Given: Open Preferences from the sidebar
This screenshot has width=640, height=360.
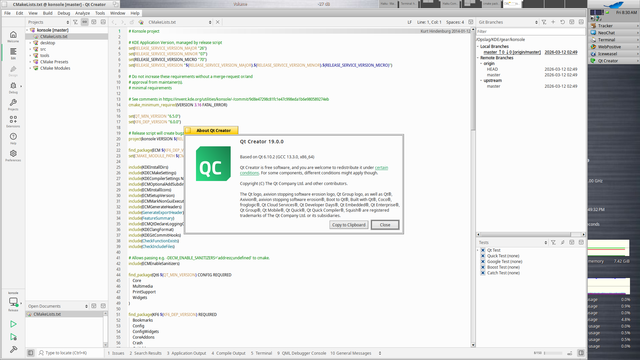Looking at the screenshot, I should tap(13, 156).
